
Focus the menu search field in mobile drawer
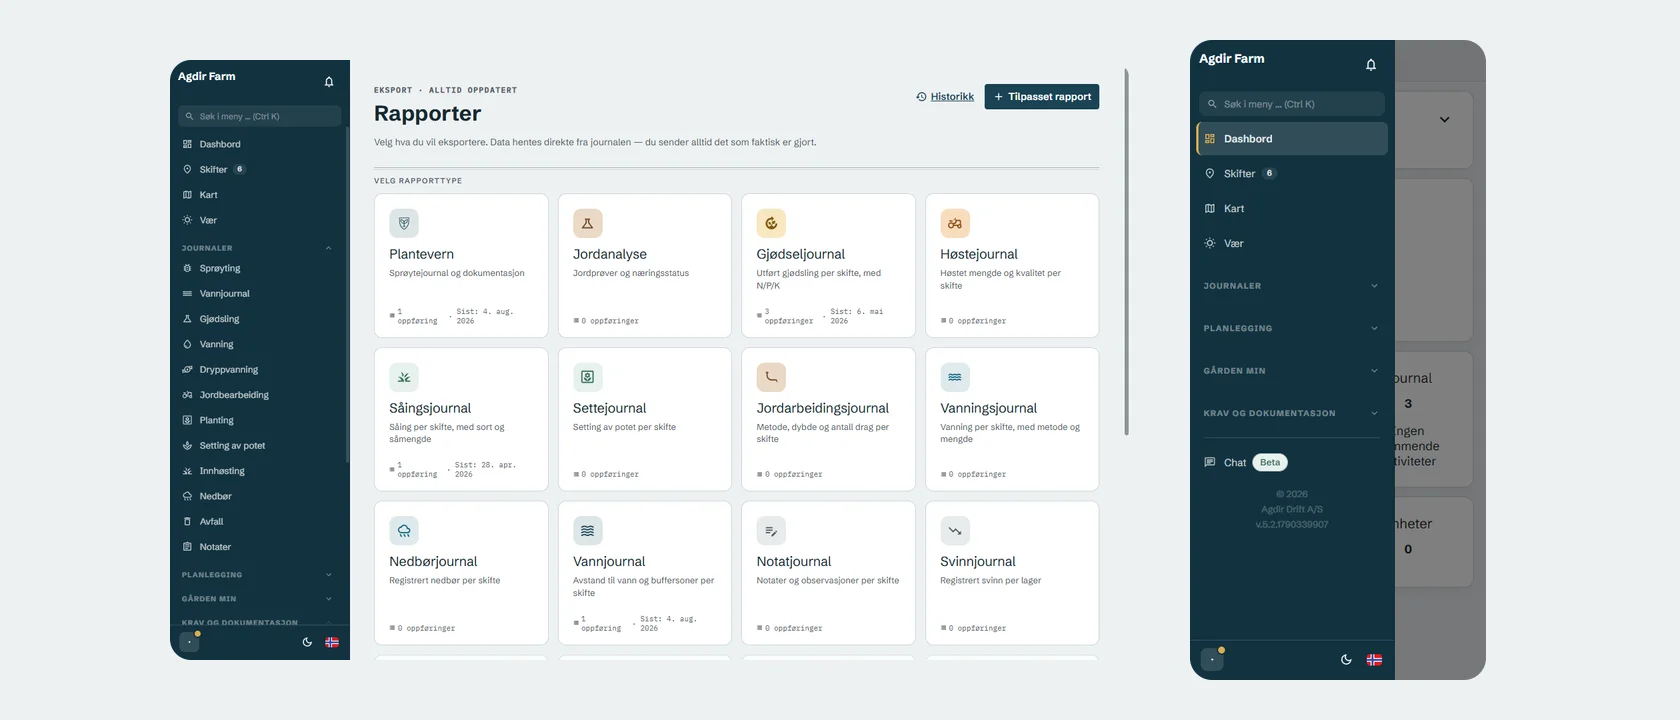(1292, 104)
